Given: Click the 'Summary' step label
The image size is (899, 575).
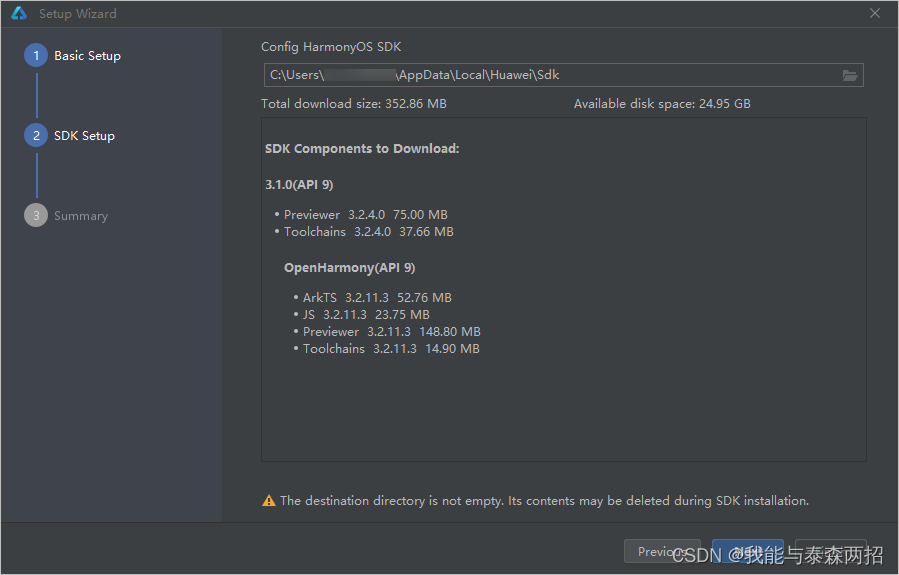Looking at the screenshot, I should click(81, 216).
